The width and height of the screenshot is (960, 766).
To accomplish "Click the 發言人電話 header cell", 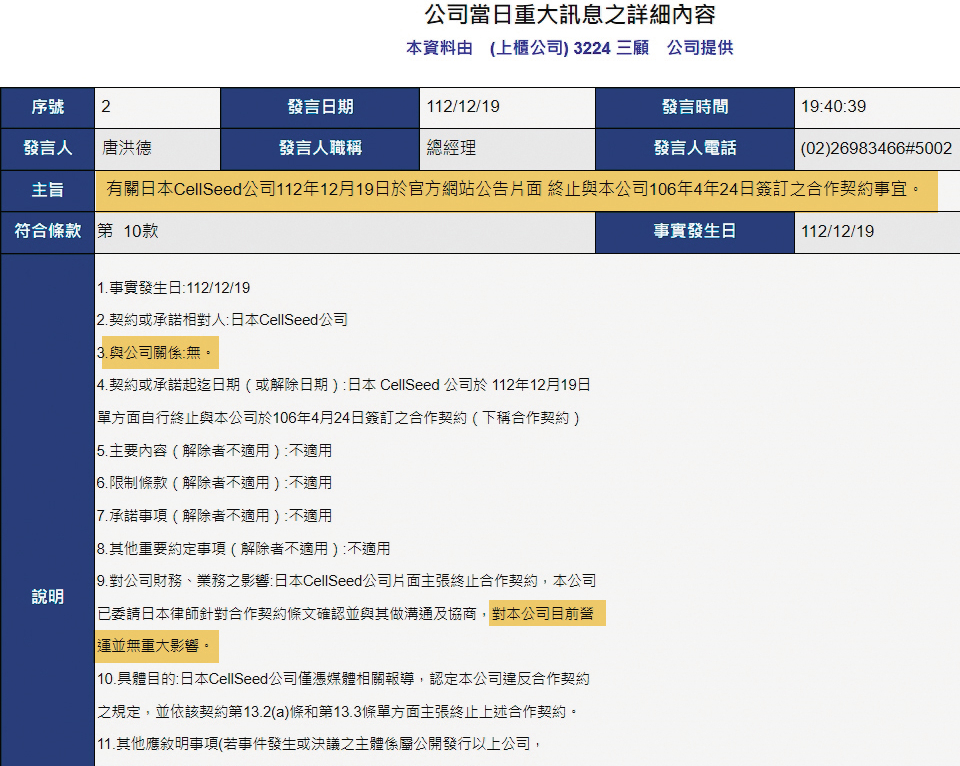I will click(x=695, y=149).
